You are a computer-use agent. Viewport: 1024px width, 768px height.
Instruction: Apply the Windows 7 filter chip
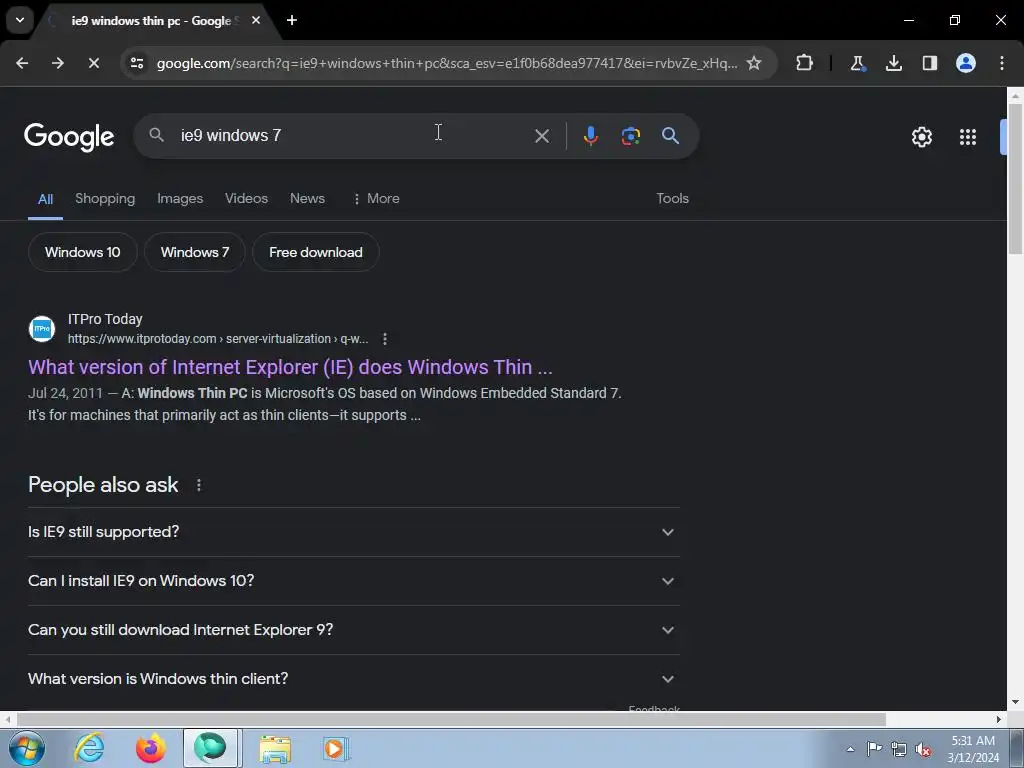pyautogui.click(x=195, y=252)
